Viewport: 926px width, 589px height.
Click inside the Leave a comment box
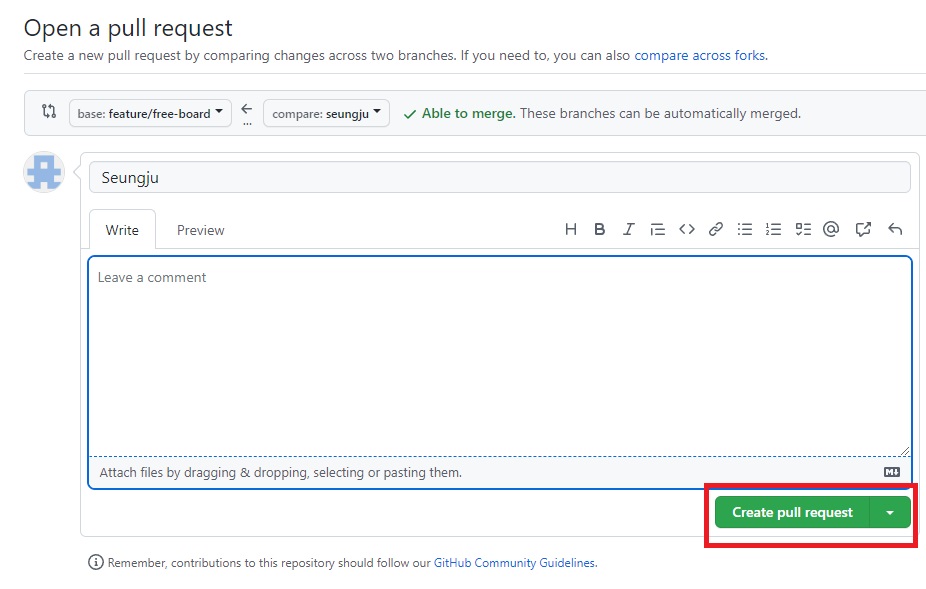(500, 356)
